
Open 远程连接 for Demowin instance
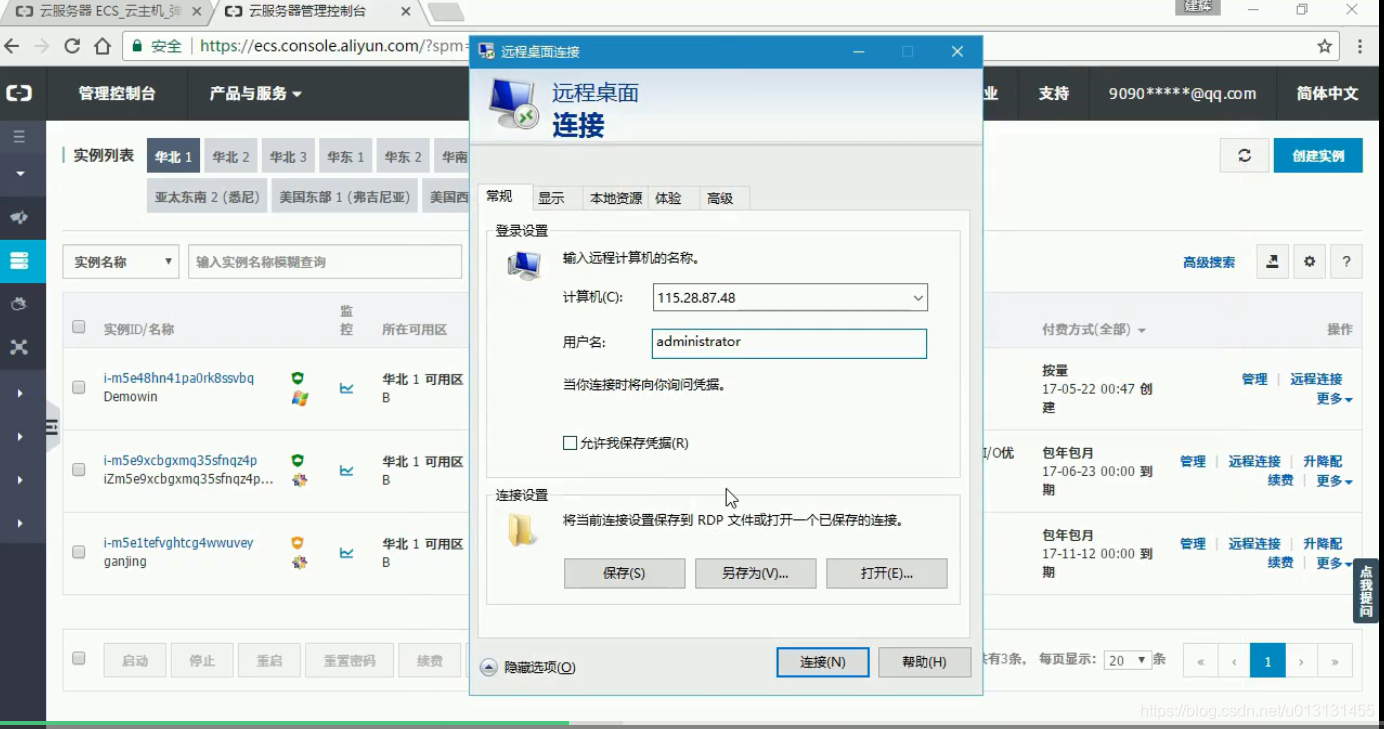[1316, 379]
